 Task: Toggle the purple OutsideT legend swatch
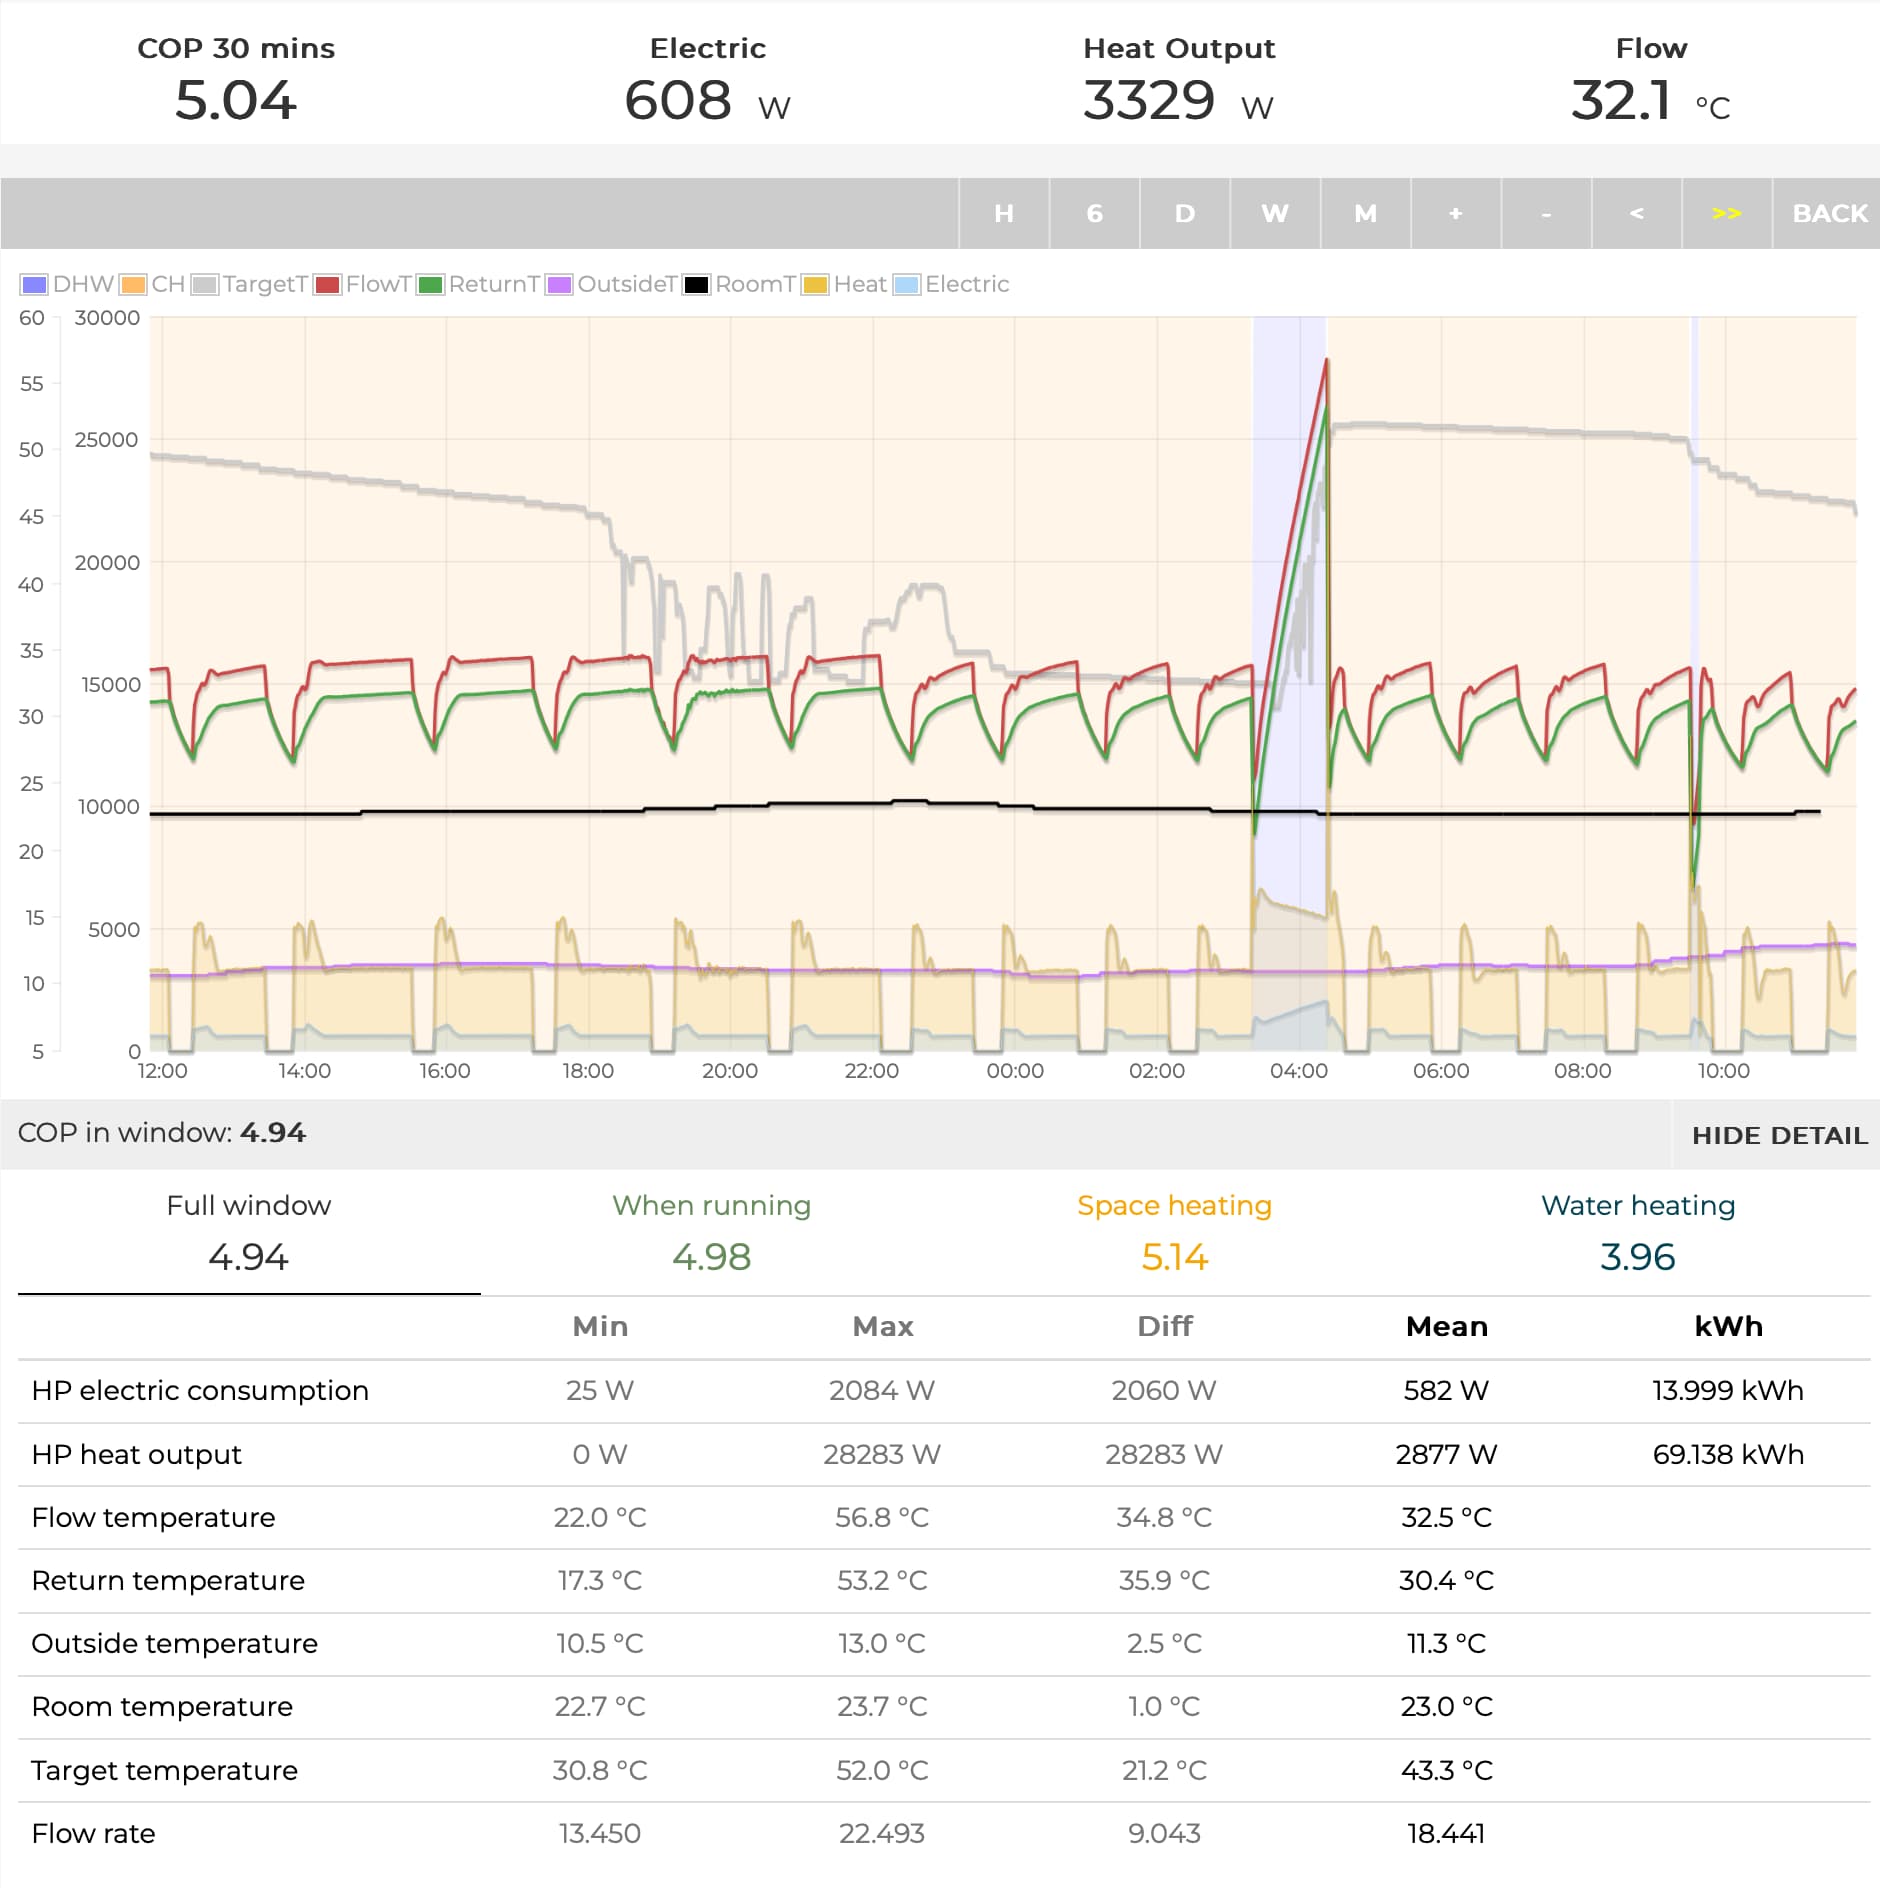click(x=560, y=285)
